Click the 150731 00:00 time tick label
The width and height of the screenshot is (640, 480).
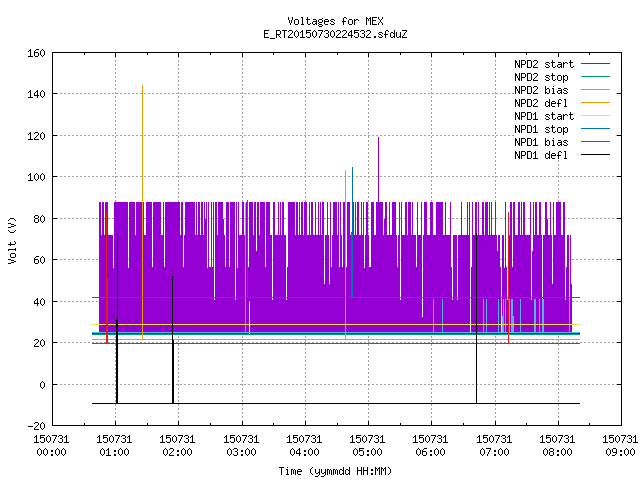point(51,446)
